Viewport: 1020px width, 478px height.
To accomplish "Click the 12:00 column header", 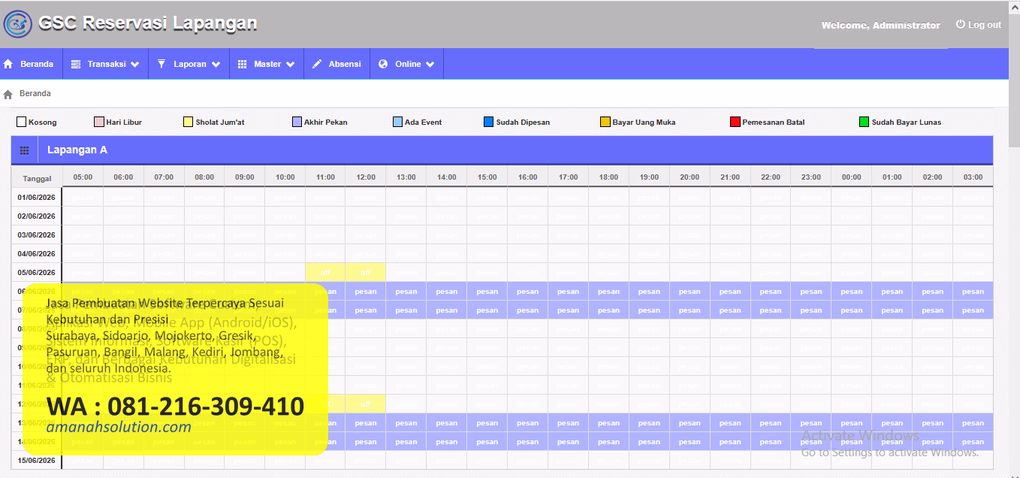I will click(366, 178).
